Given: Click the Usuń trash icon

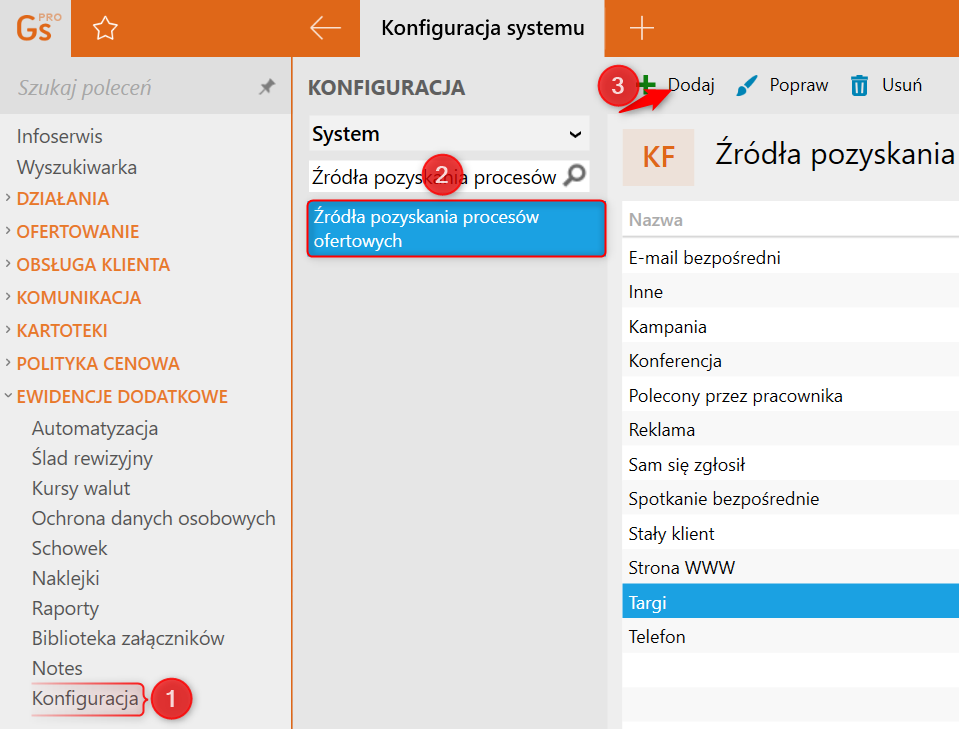Looking at the screenshot, I should click(x=859, y=86).
